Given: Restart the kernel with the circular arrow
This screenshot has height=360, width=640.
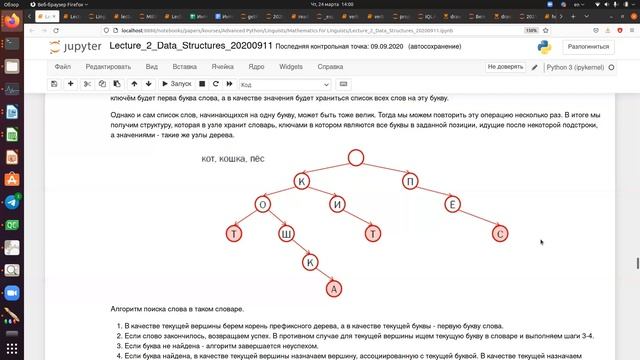Looking at the screenshot, I should tap(216, 84).
